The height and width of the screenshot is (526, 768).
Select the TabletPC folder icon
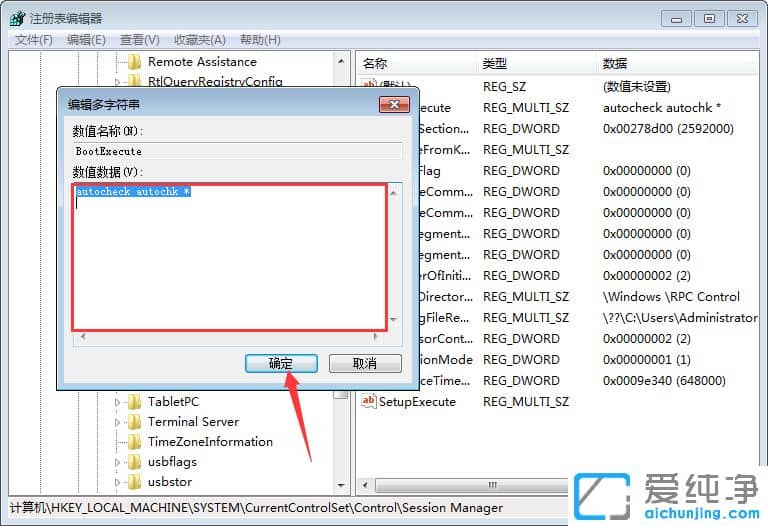click(134, 402)
